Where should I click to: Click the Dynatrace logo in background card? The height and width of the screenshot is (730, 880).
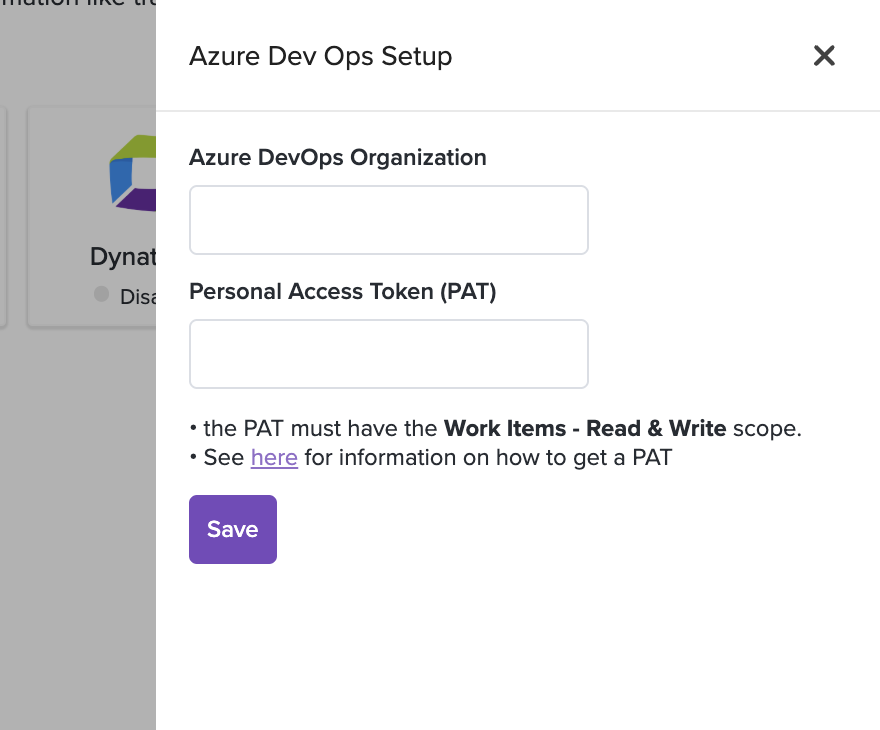point(132,173)
